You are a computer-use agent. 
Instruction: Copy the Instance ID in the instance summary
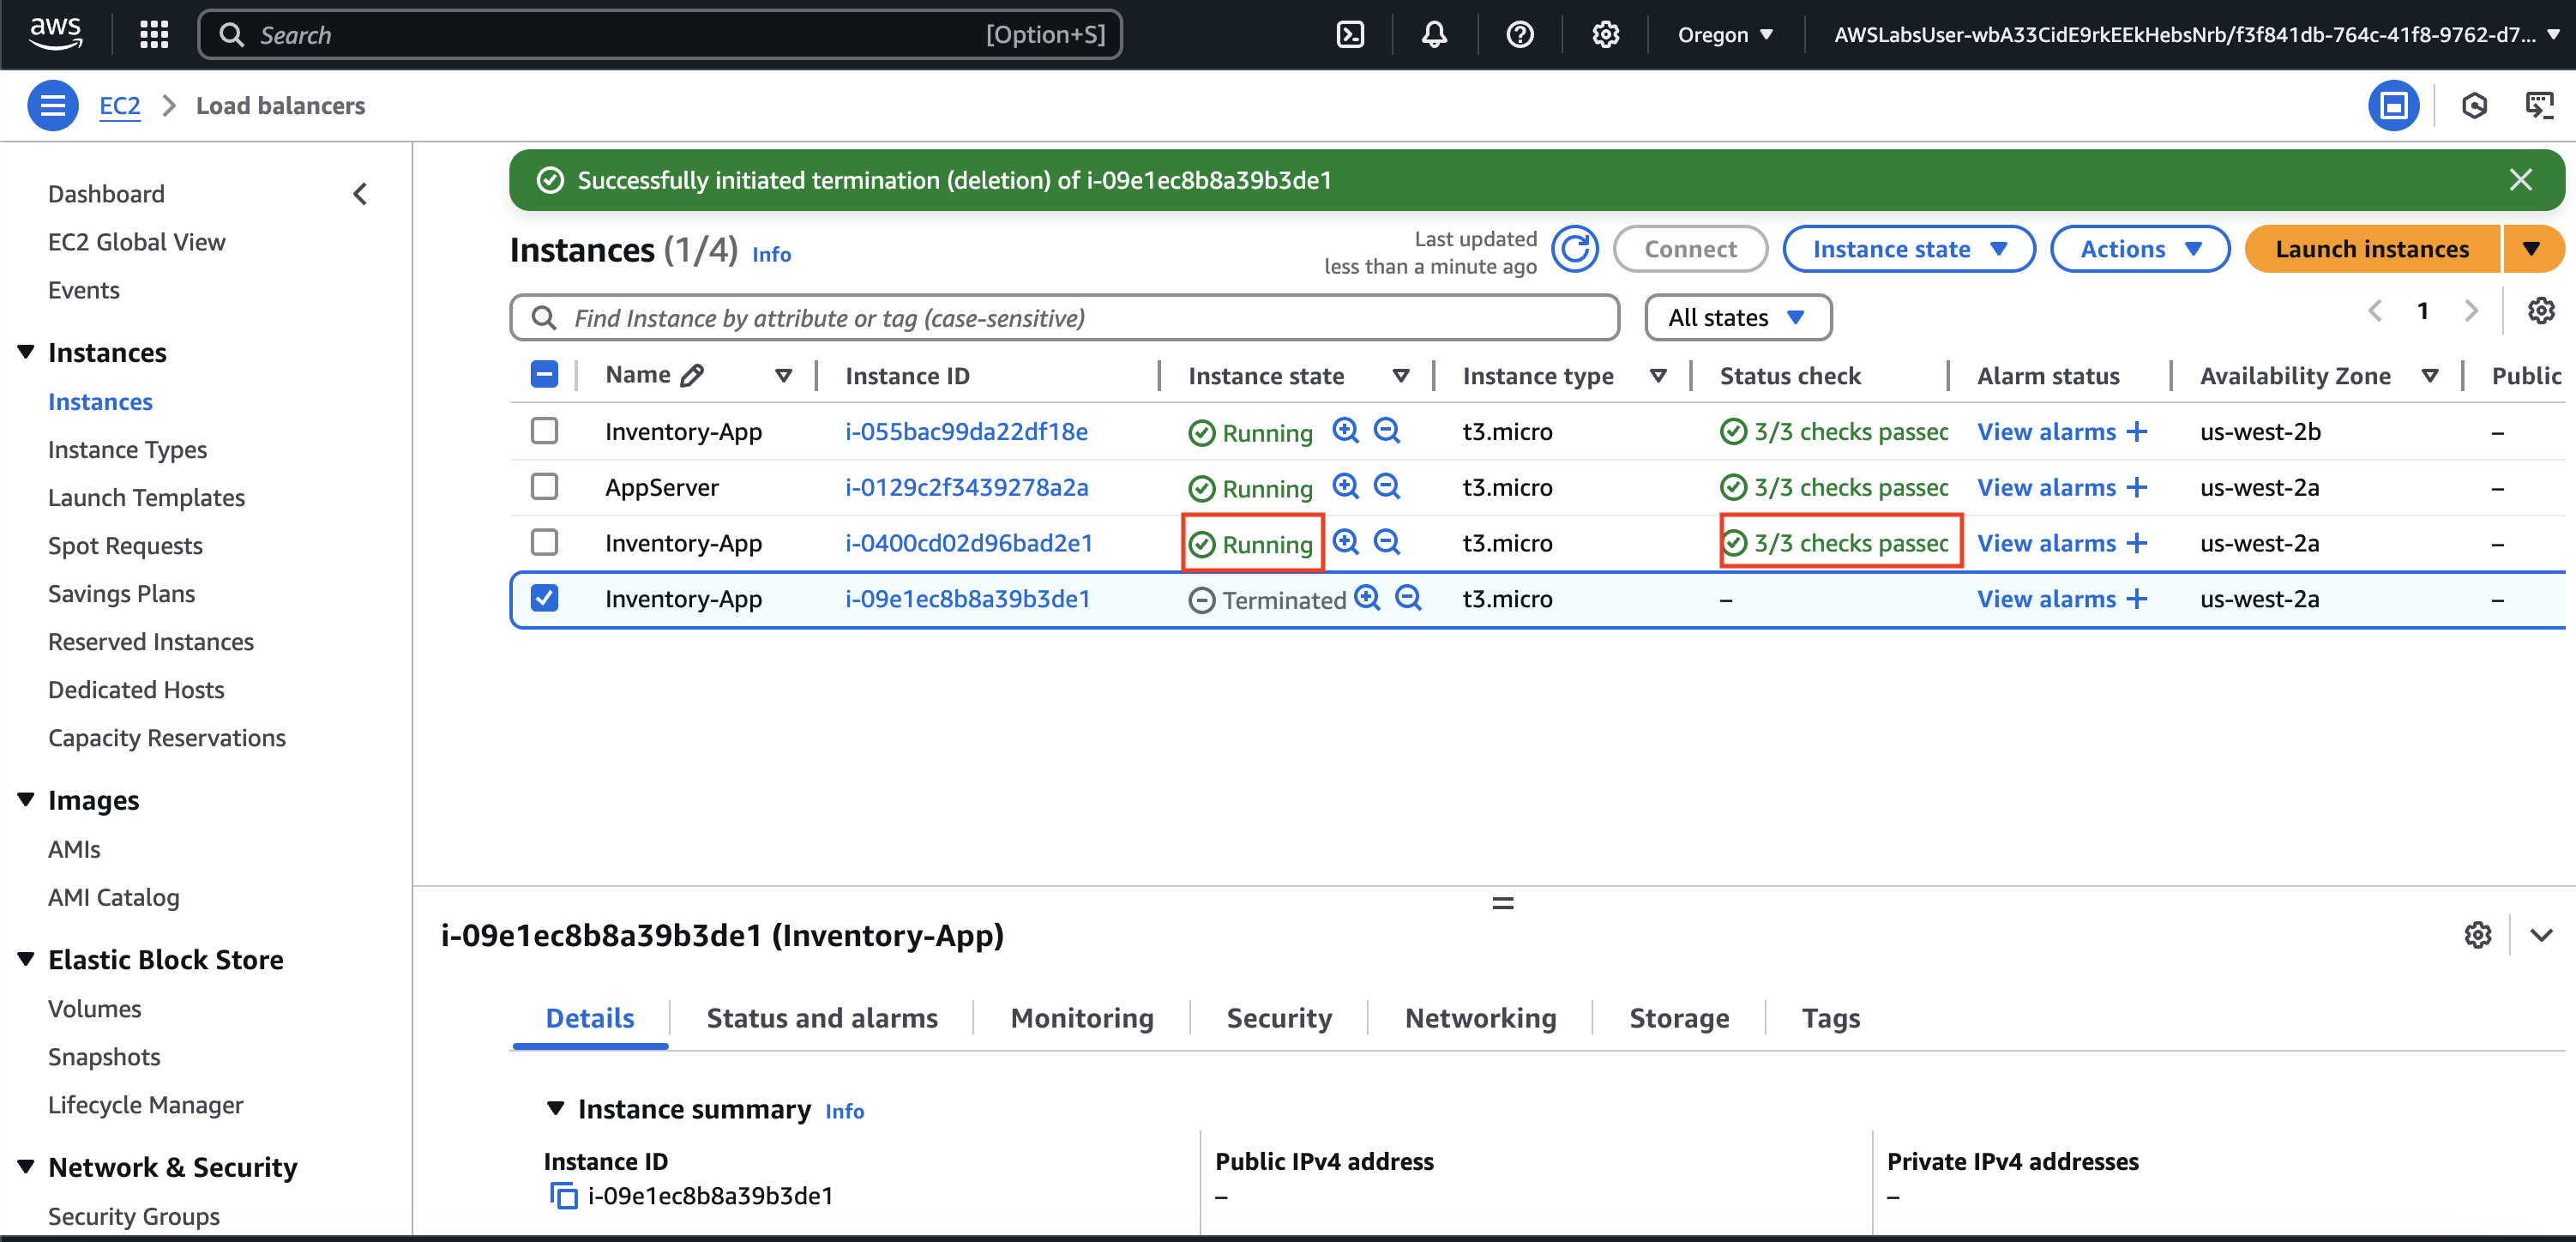point(564,1195)
